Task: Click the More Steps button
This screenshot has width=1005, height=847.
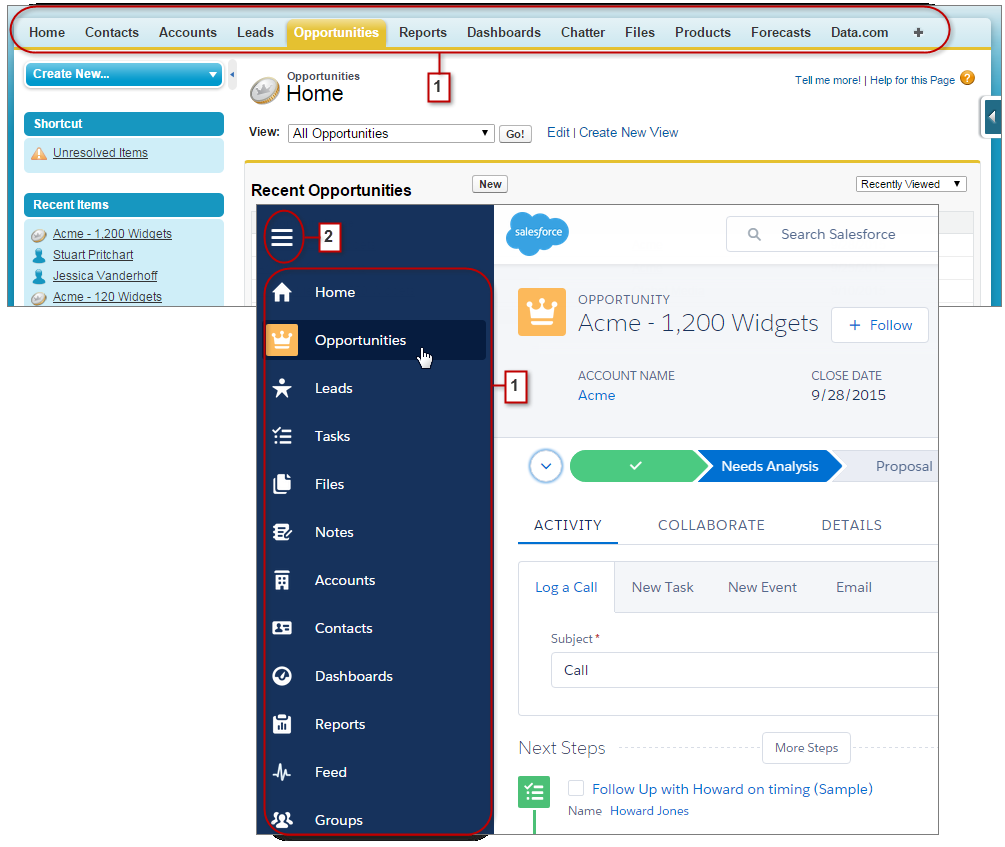Action: (x=806, y=748)
